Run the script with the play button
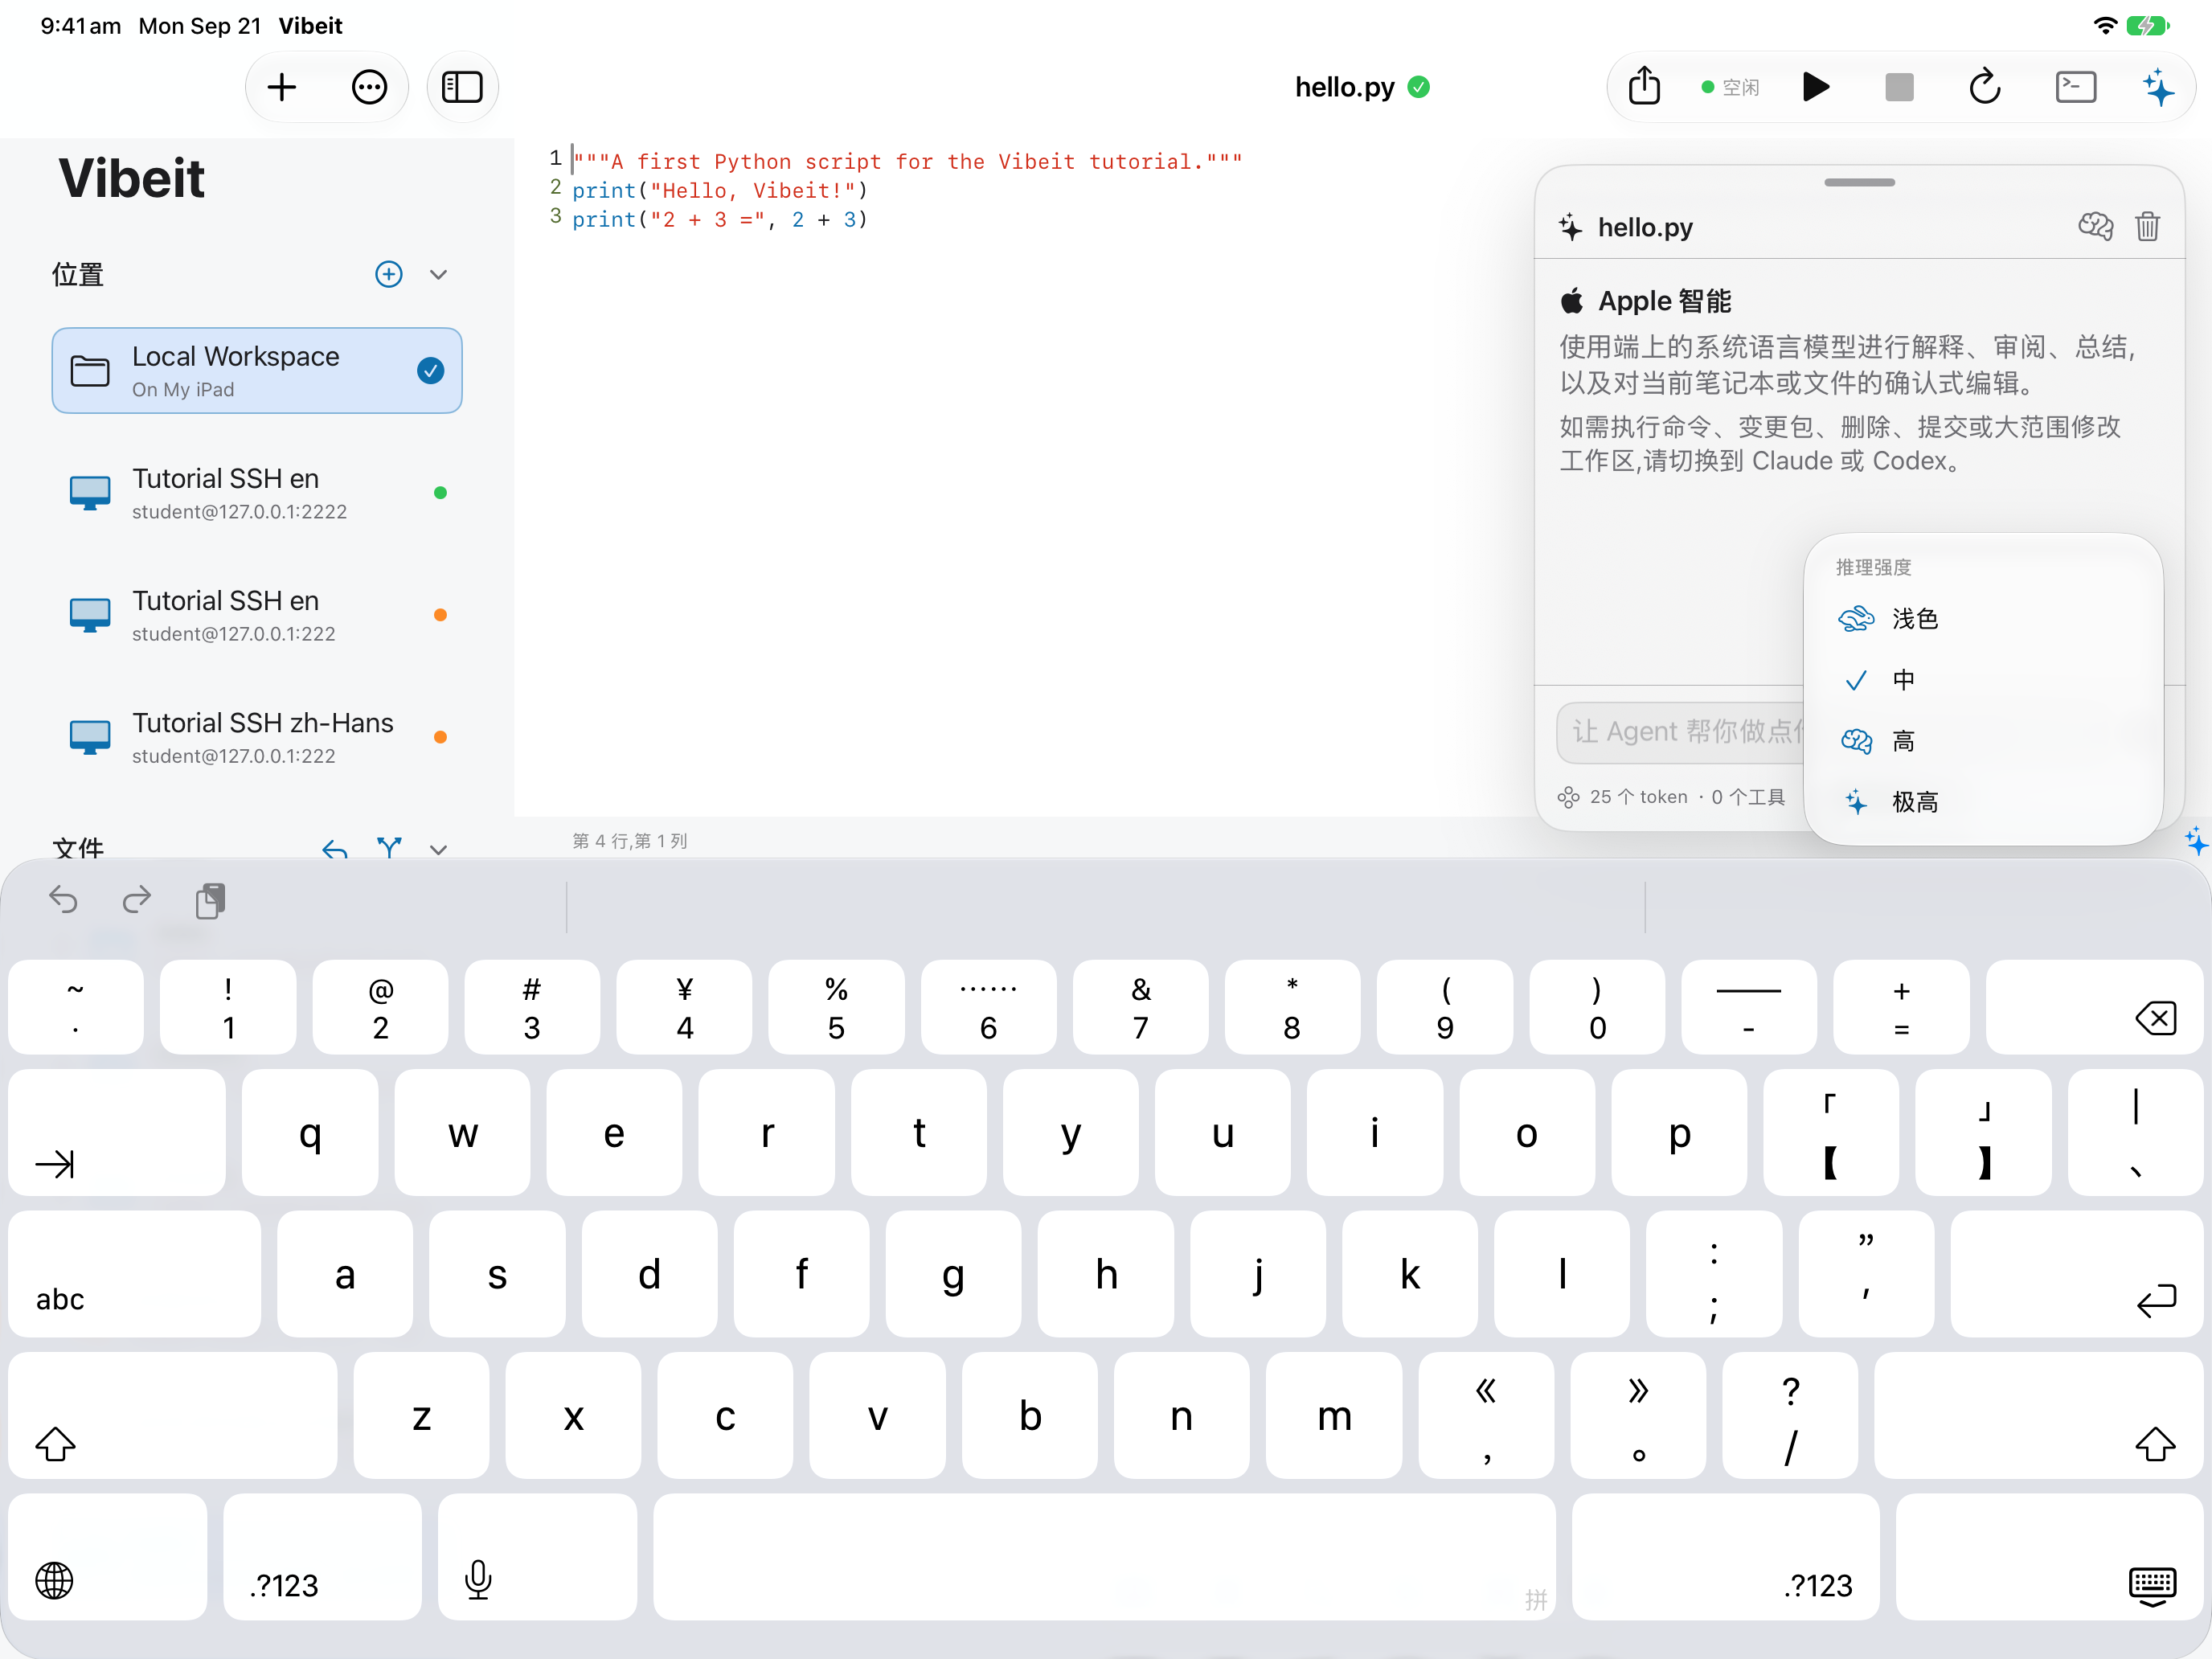This screenshot has height=1659, width=2212. click(1816, 87)
